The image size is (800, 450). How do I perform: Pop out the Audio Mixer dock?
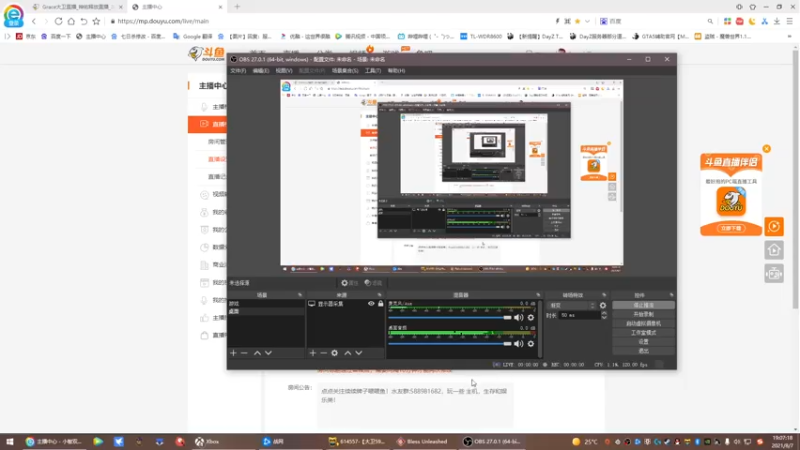(538, 295)
